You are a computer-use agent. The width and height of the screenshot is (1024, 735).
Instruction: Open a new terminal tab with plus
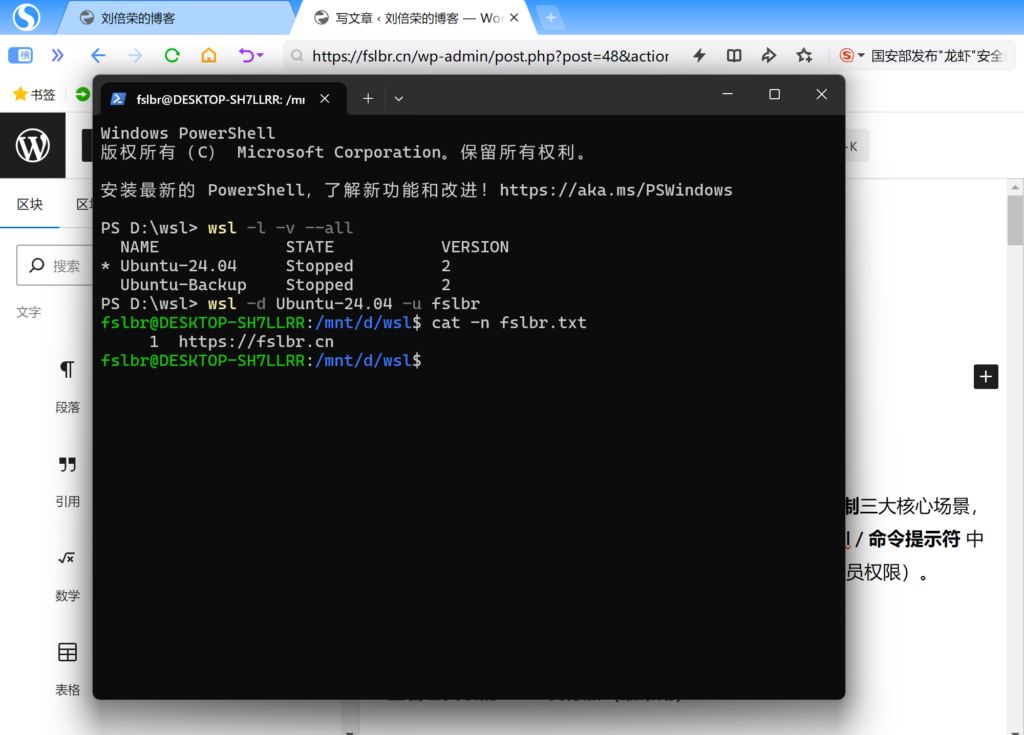367,98
